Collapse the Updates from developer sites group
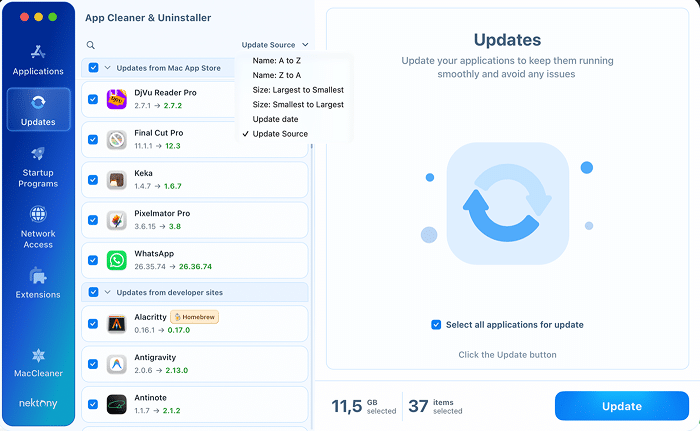The width and height of the screenshot is (700, 431). click(x=107, y=292)
